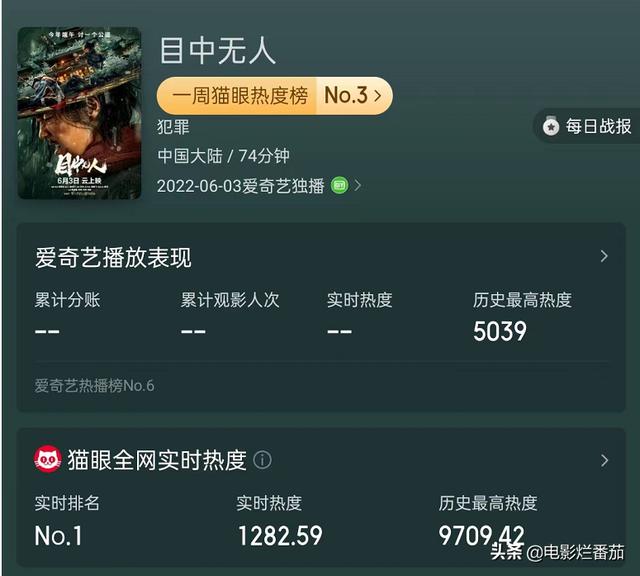Click the medal icon on 每日战报

[x=551, y=126]
